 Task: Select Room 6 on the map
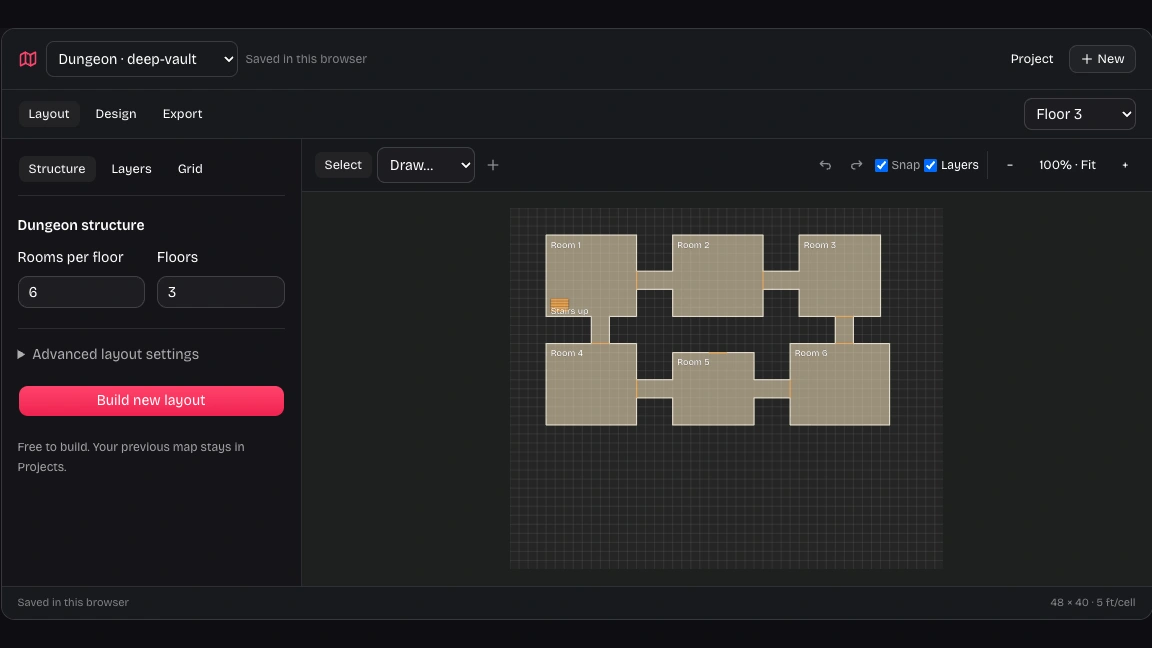pos(840,384)
